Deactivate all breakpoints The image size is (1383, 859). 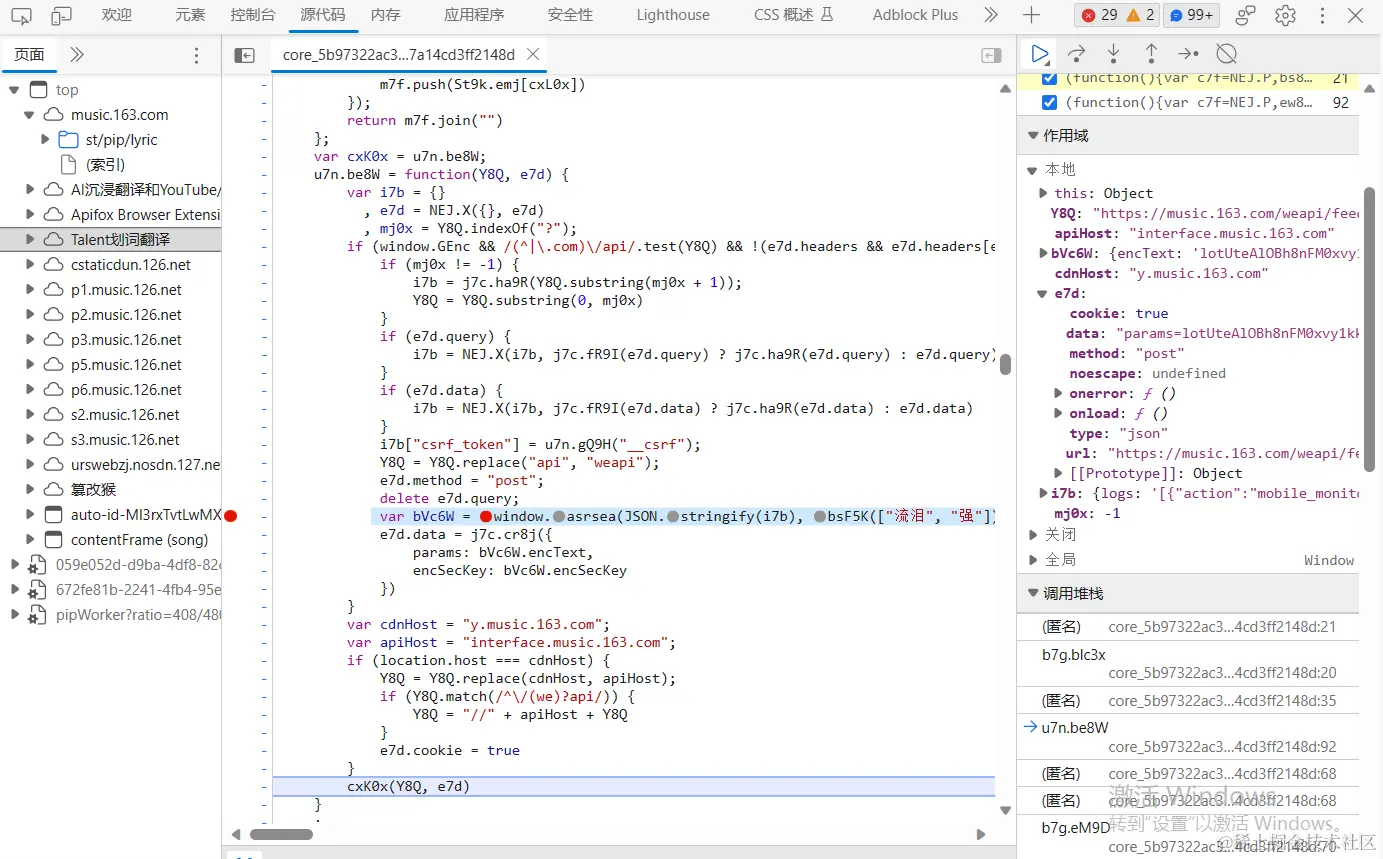(1226, 54)
